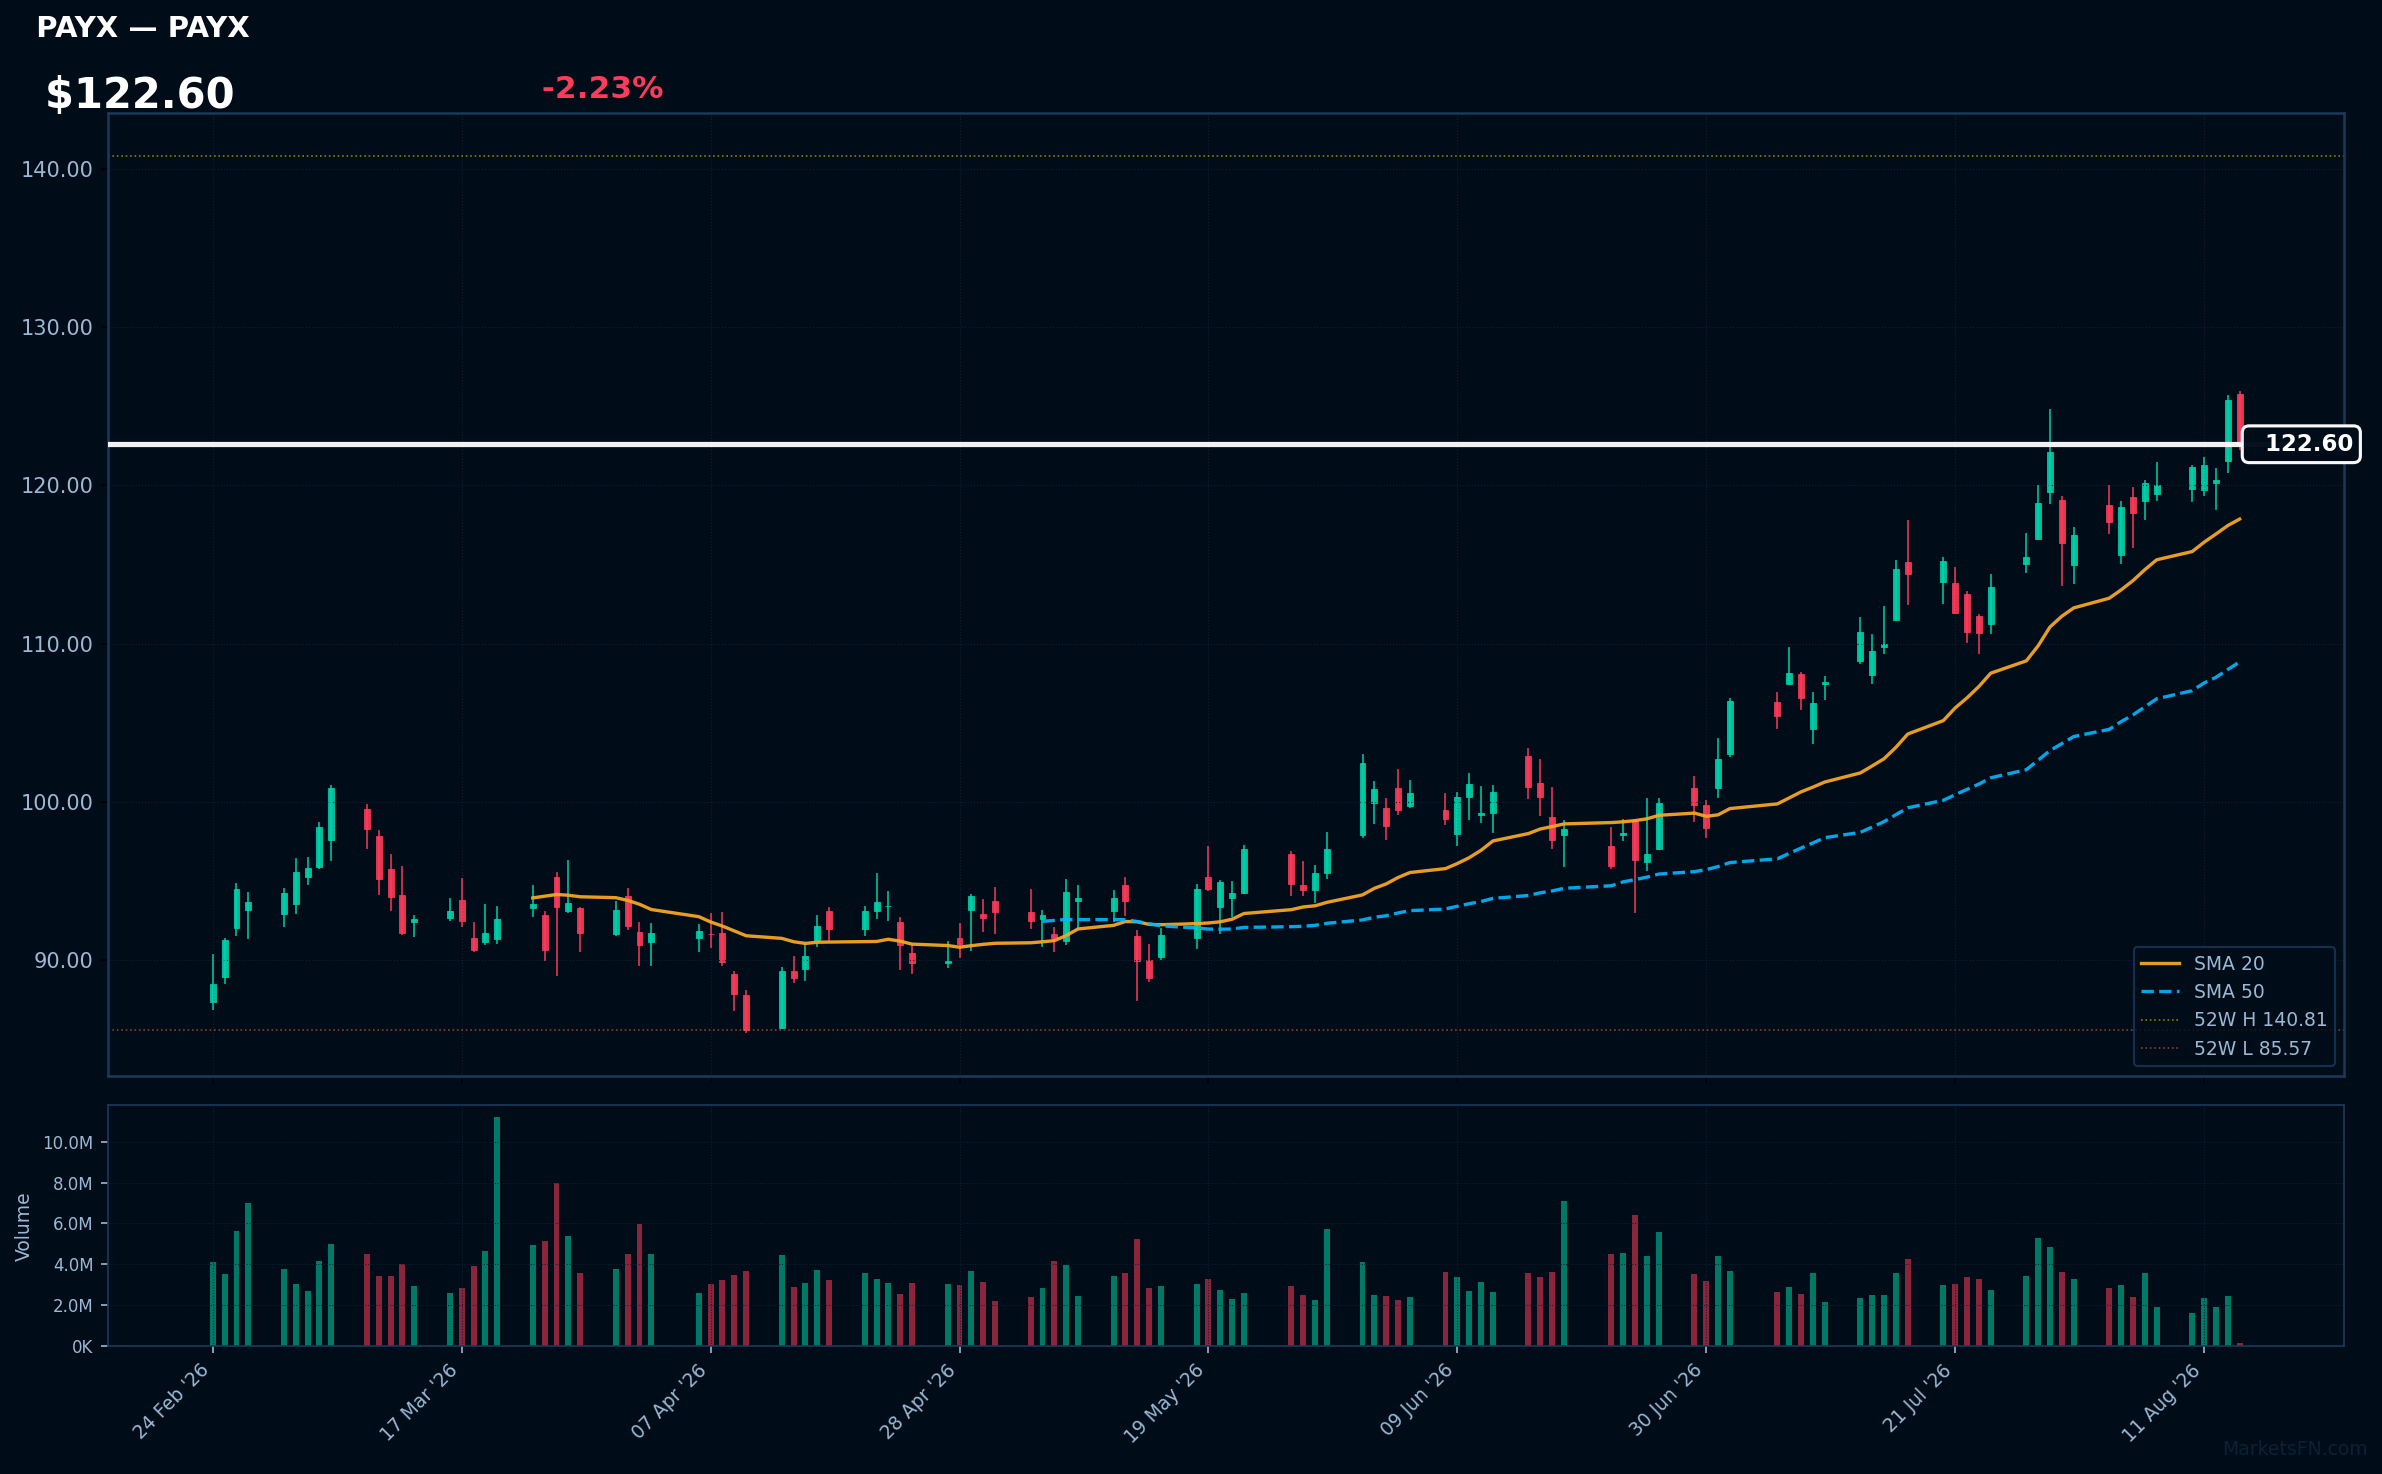Click the 130.00 price axis label
The width and height of the screenshot is (2382, 1474).
(x=57, y=328)
